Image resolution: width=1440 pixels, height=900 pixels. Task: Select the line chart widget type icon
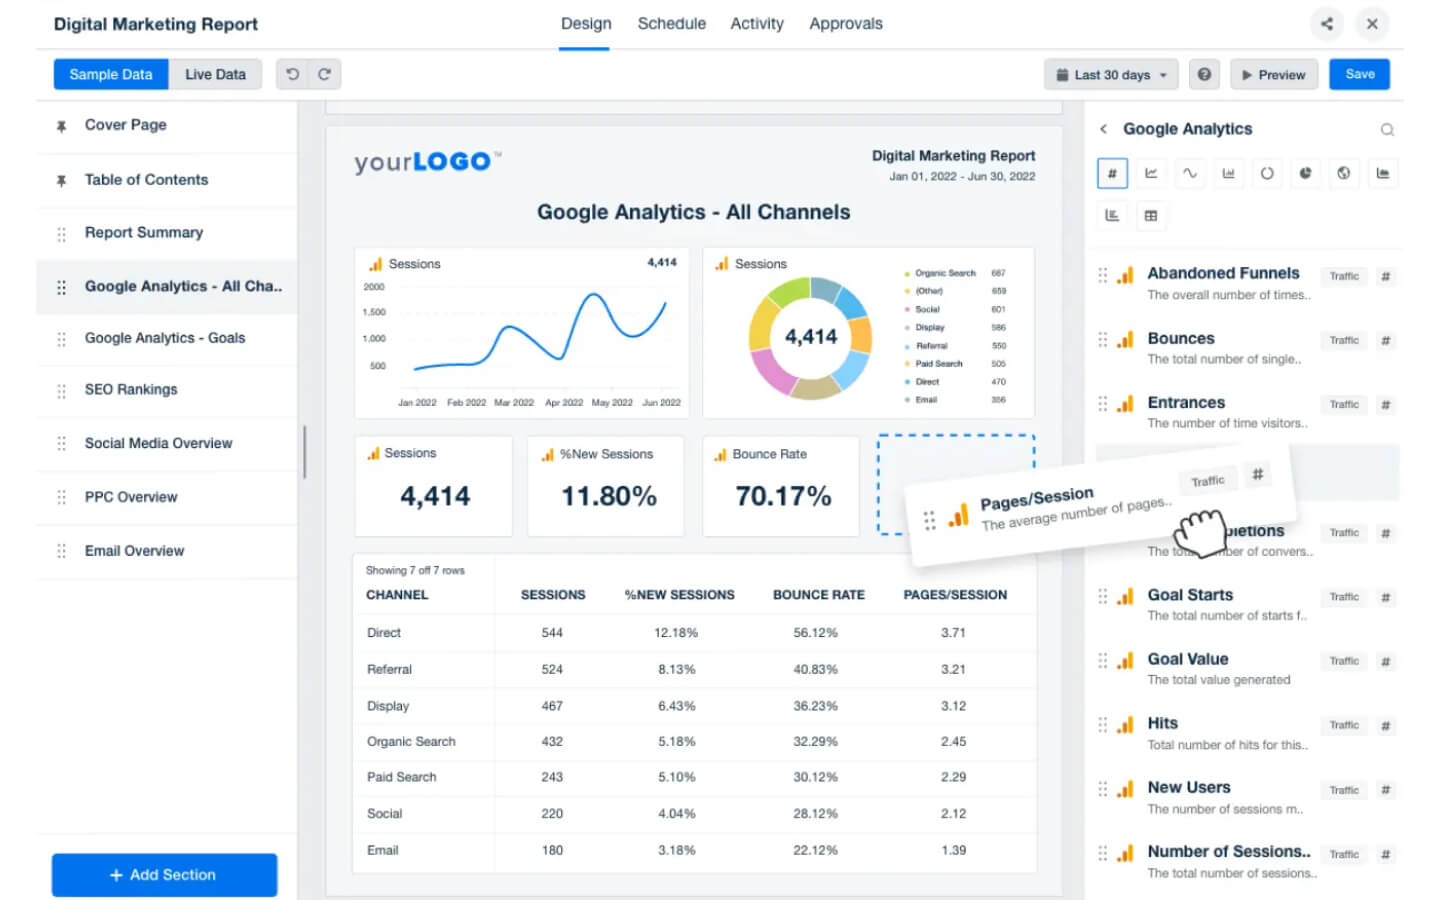coord(1151,173)
